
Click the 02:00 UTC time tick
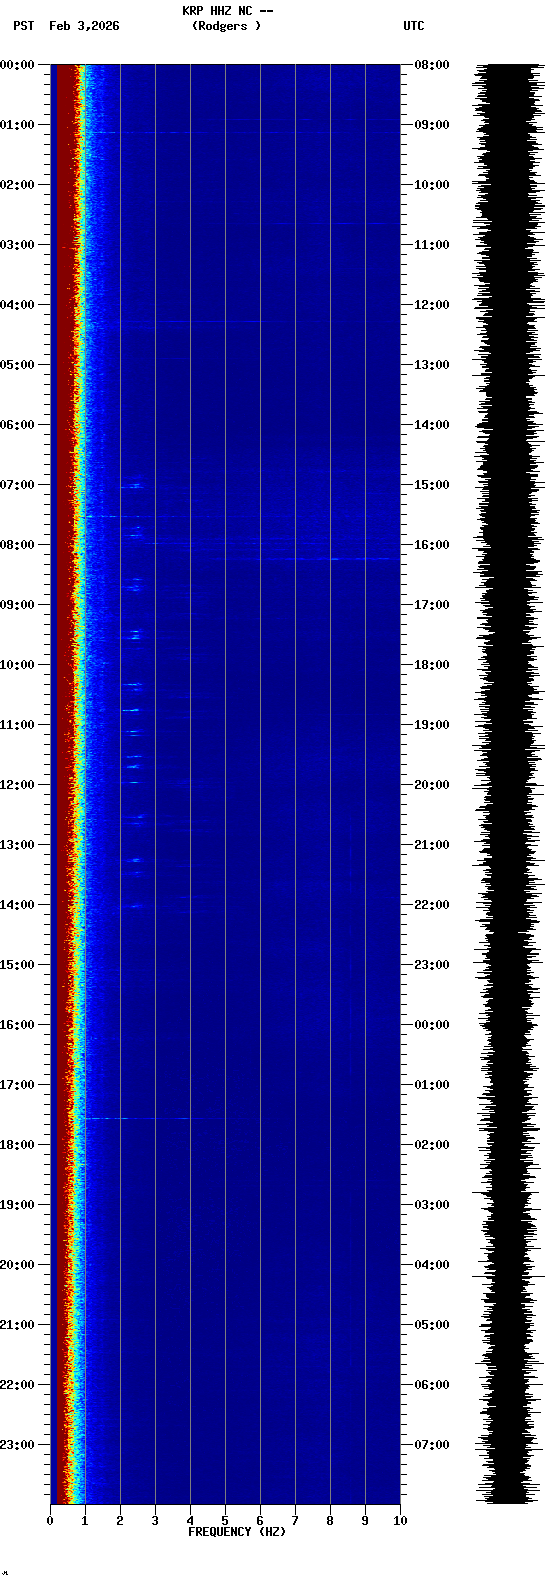pyautogui.click(x=432, y=1145)
